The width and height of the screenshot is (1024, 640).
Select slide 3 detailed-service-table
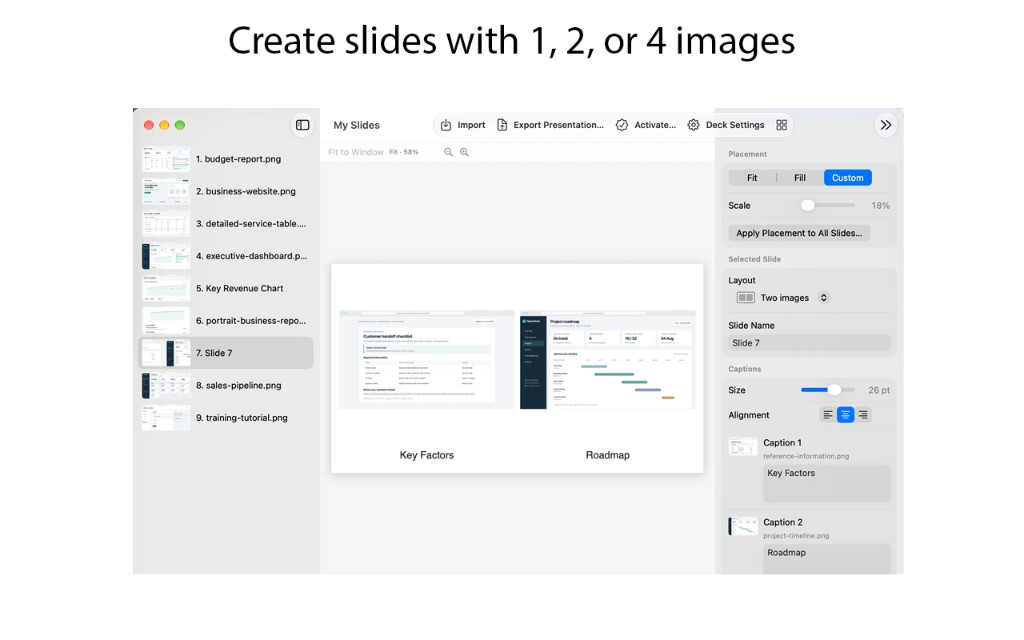226,223
